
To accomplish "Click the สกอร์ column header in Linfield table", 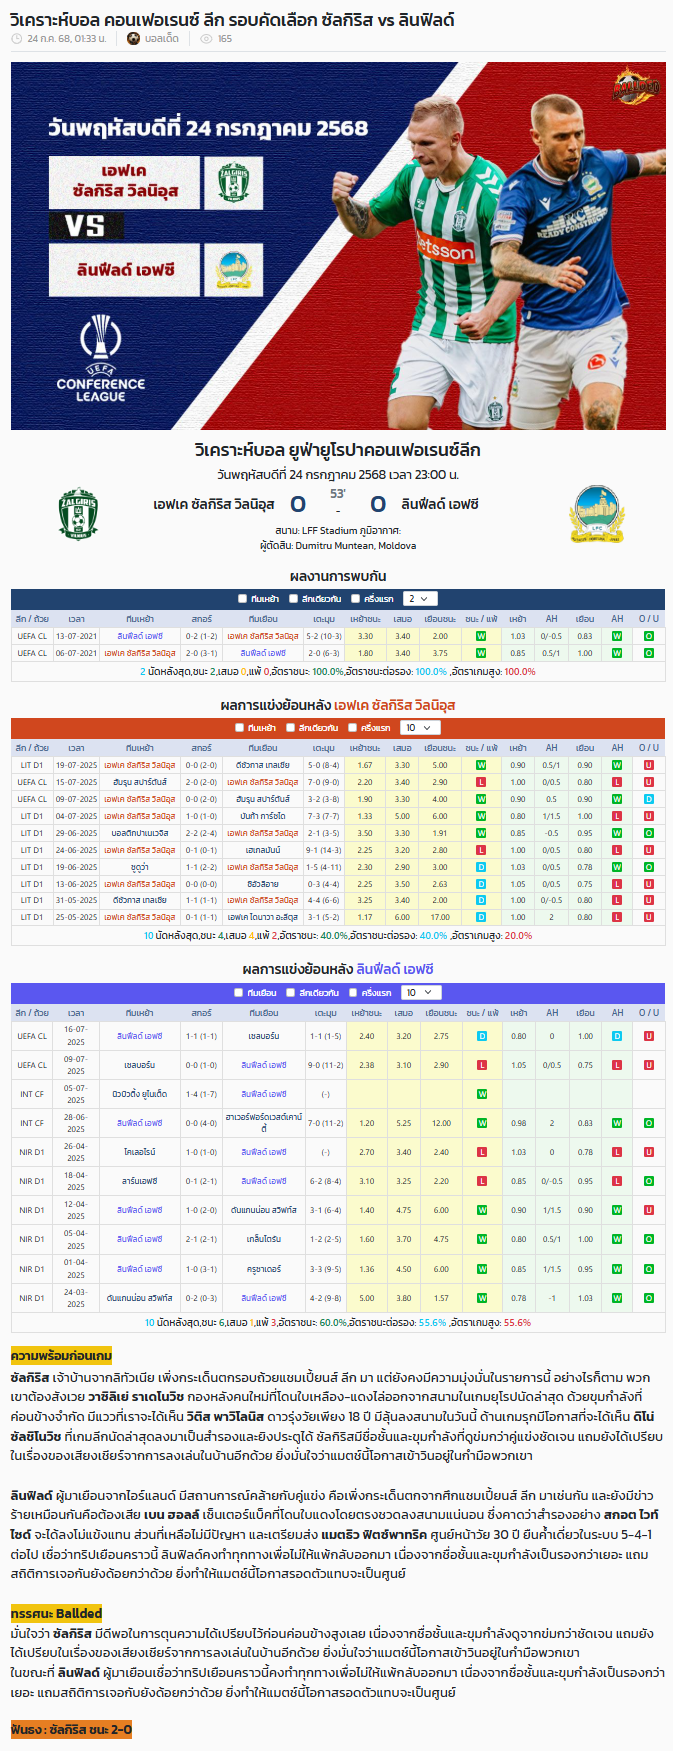I will point(202,1013).
